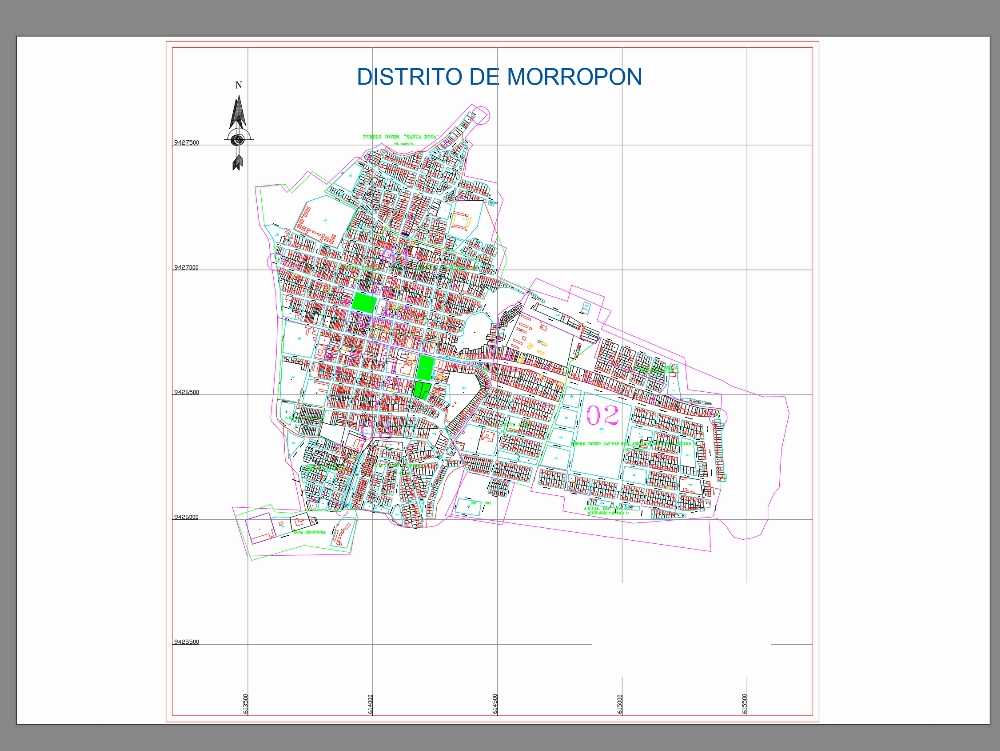The height and width of the screenshot is (751, 1000).
Task: Click the magenta "02" sector label
Action: pos(603,416)
